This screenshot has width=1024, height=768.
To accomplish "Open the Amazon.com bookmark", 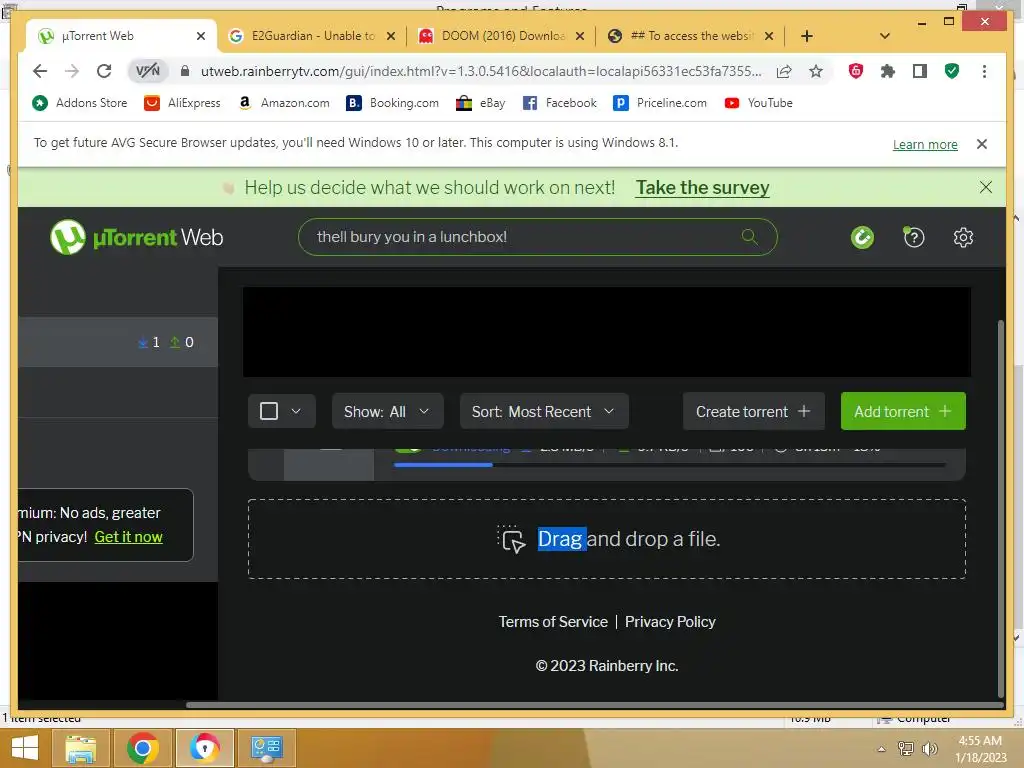I will pyautogui.click(x=283, y=103).
